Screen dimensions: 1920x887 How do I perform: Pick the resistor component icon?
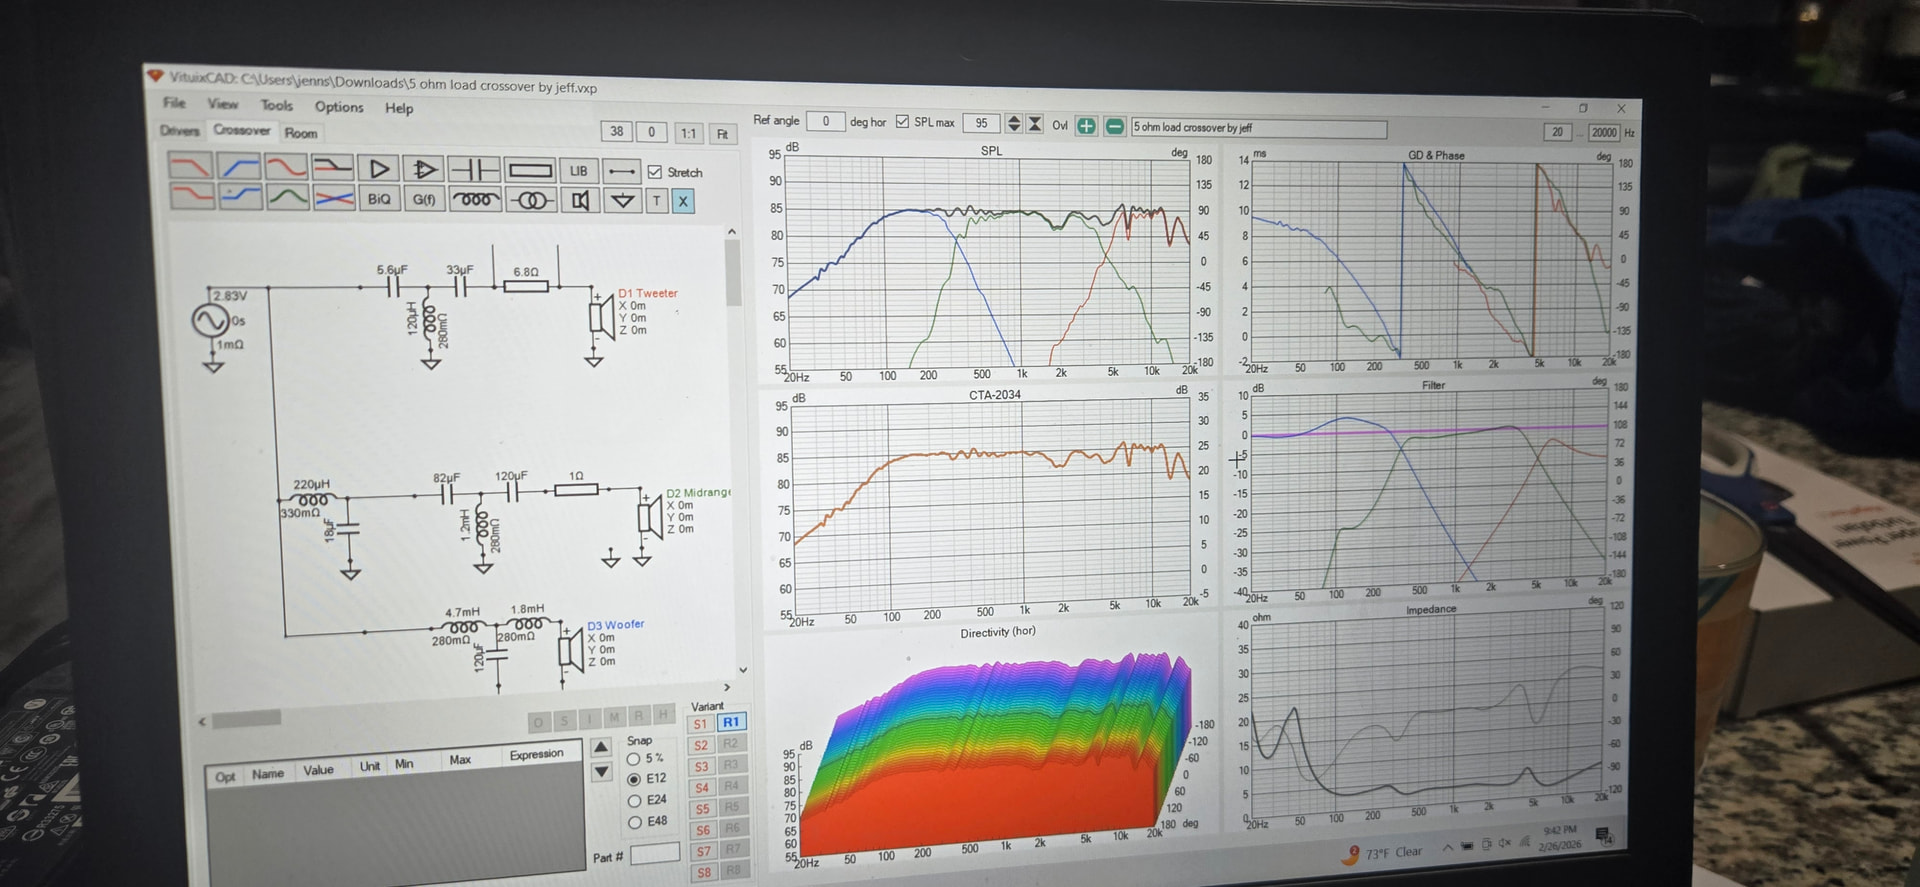coord(529,170)
